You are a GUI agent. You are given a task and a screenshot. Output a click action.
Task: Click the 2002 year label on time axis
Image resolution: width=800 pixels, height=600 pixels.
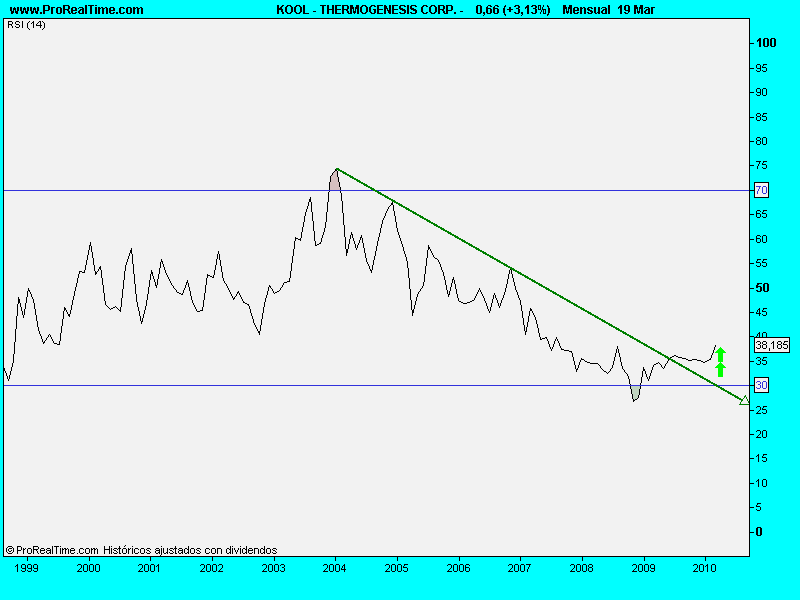[211, 568]
